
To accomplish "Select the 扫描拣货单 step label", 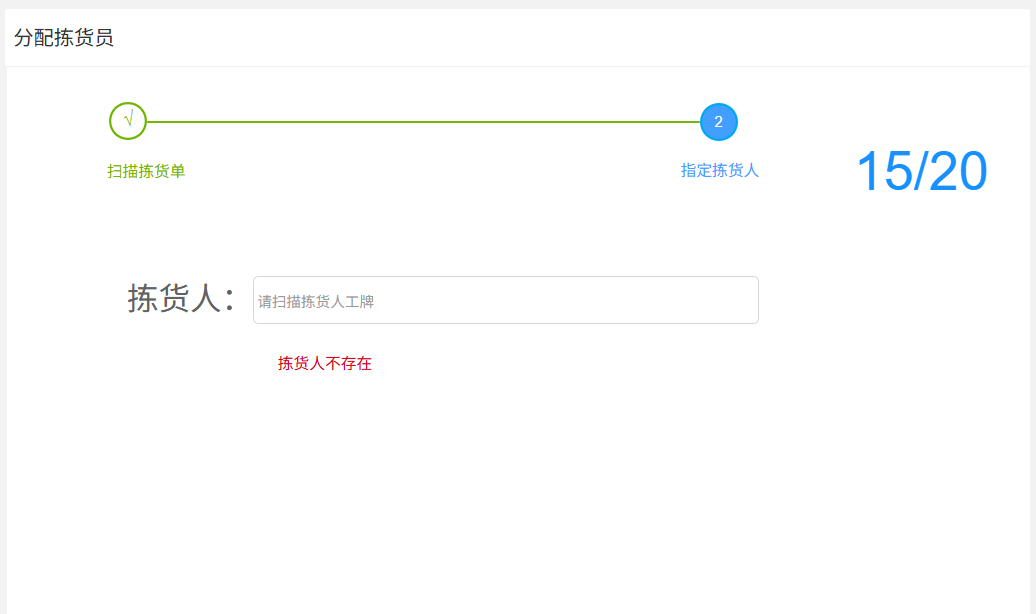I will [146, 171].
